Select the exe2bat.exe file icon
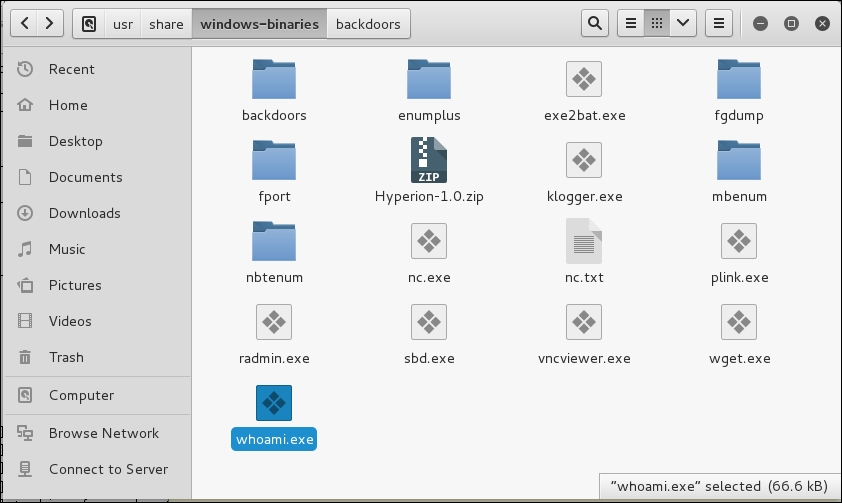The width and height of the screenshot is (842, 503). (584, 79)
